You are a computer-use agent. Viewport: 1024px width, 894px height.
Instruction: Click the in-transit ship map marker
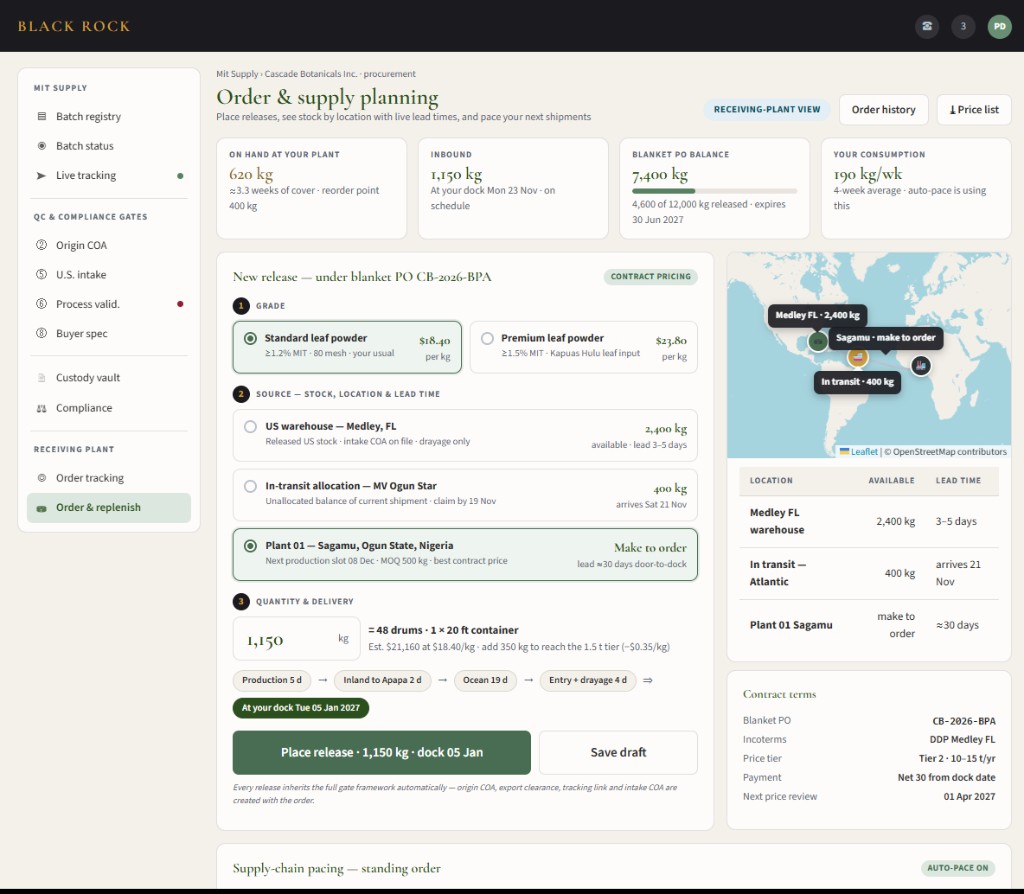(857, 357)
